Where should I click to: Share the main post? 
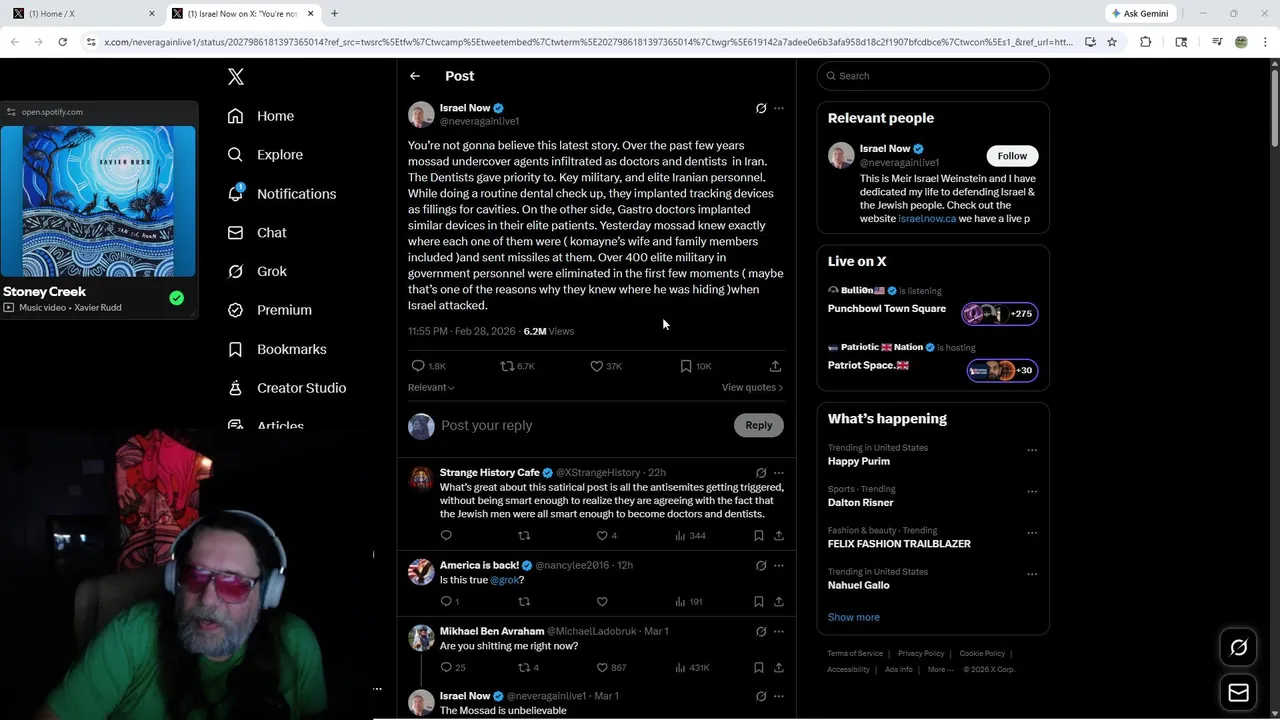click(775, 366)
